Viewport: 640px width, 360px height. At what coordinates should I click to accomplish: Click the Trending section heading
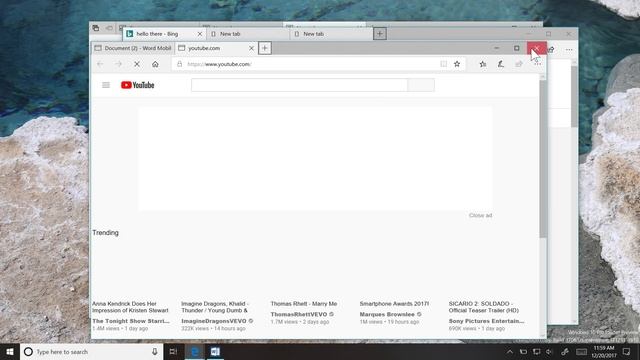(105, 233)
